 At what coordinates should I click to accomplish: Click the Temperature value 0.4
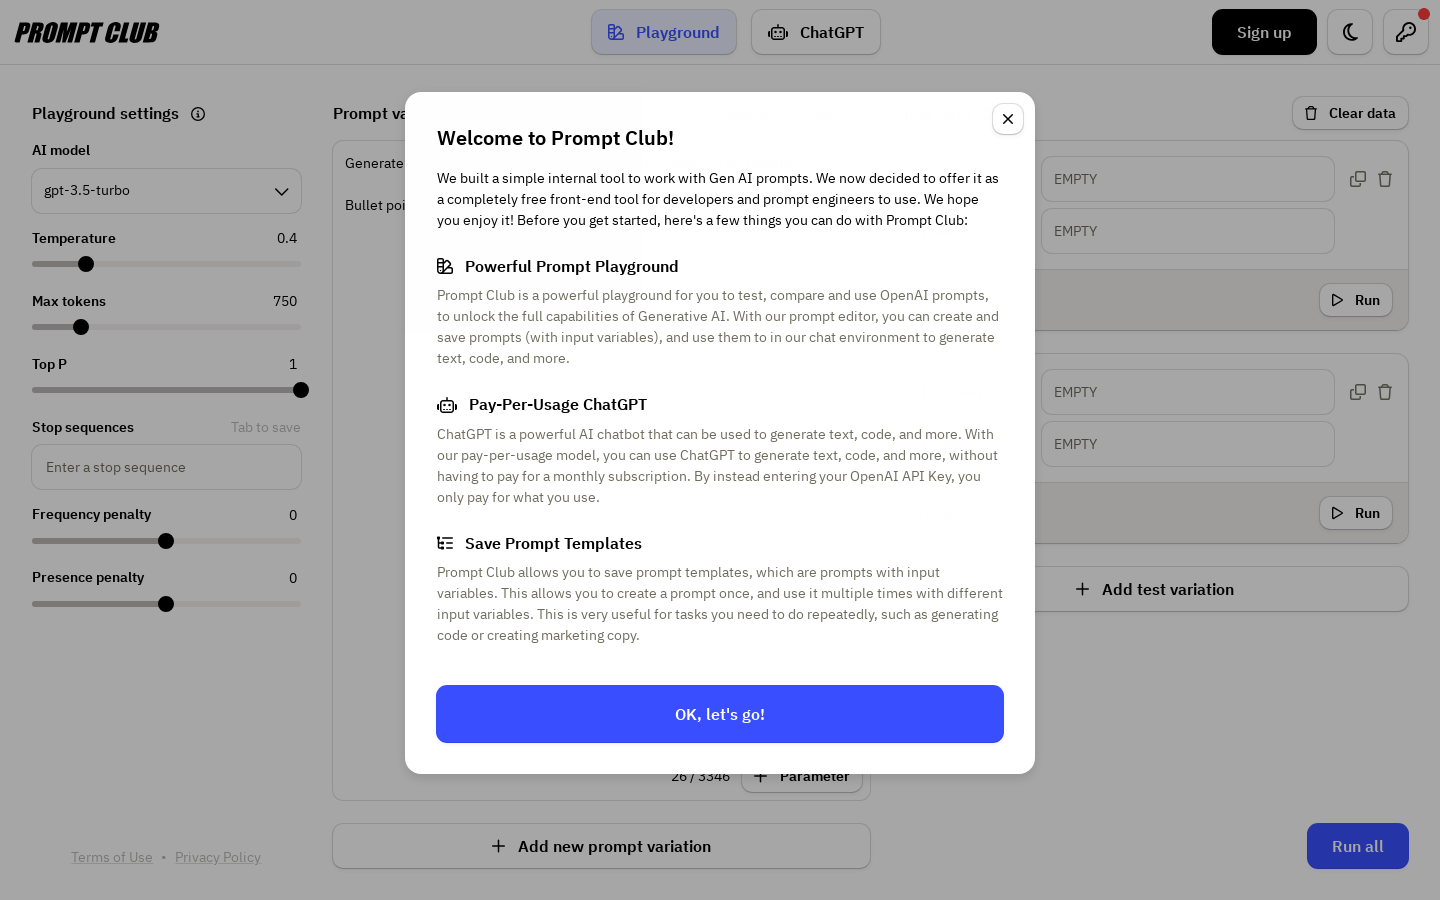point(287,238)
